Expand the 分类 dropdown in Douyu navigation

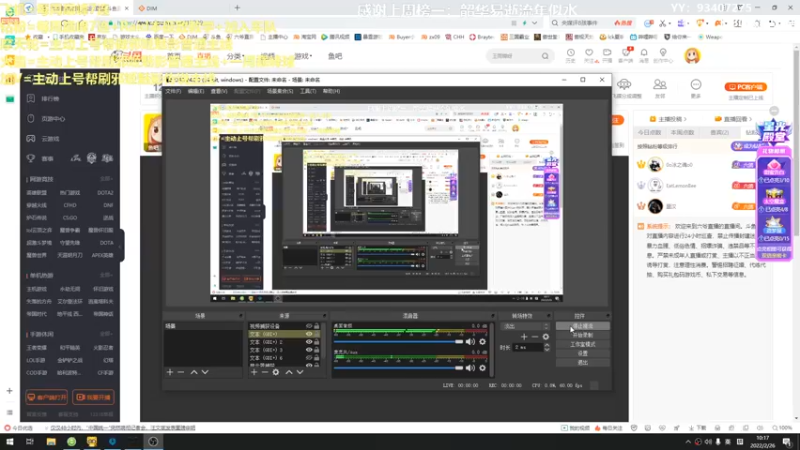pyautogui.click(x=236, y=56)
